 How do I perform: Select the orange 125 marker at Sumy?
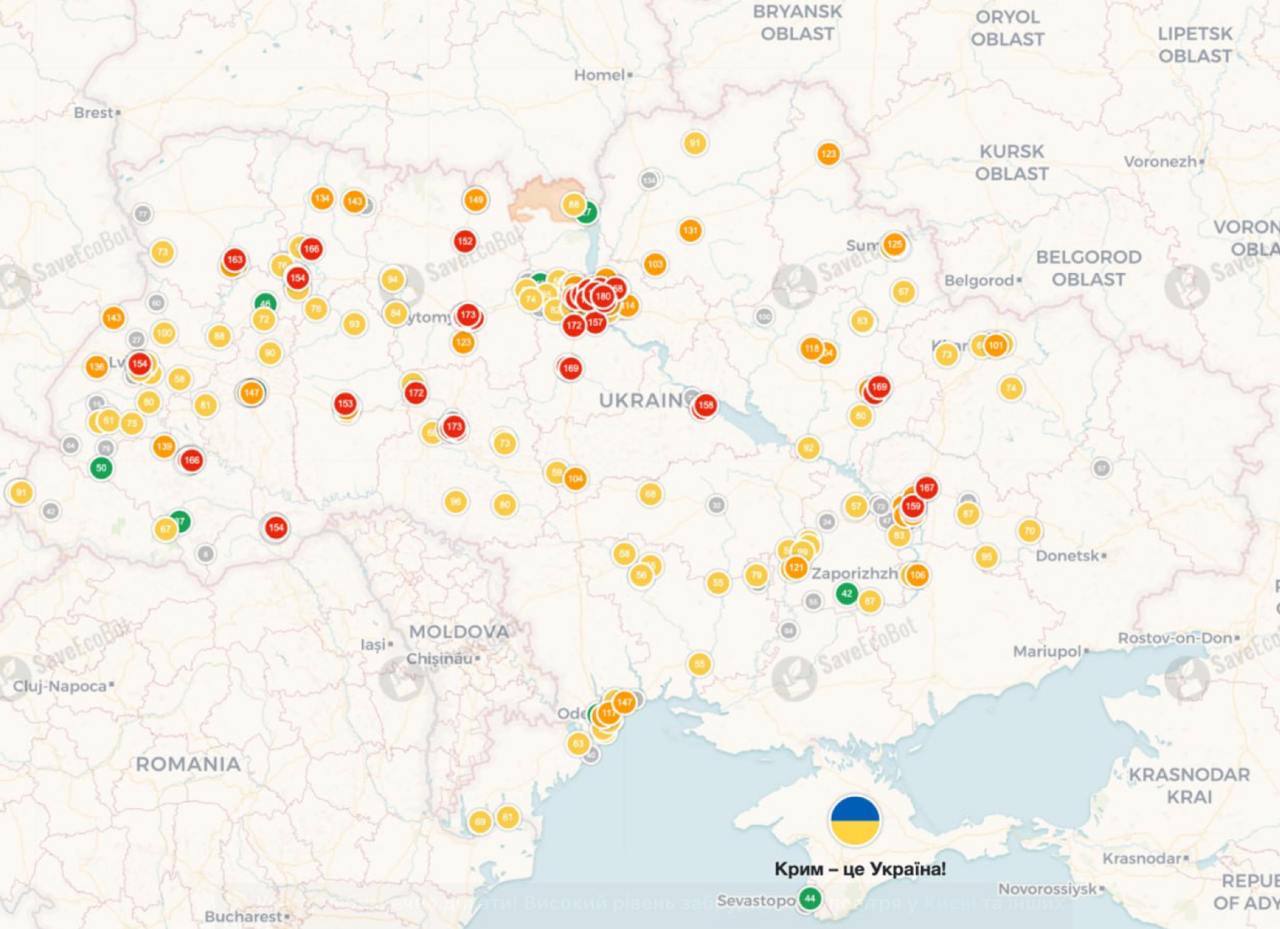point(894,244)
